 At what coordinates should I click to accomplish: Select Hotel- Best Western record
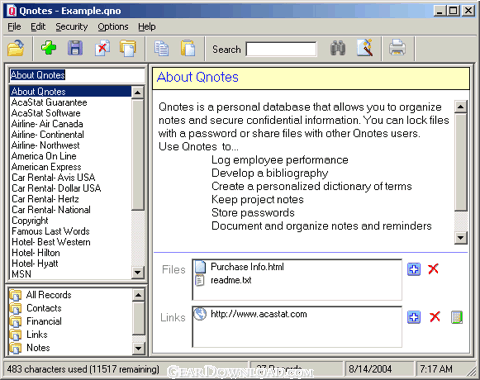pos(71,242)
